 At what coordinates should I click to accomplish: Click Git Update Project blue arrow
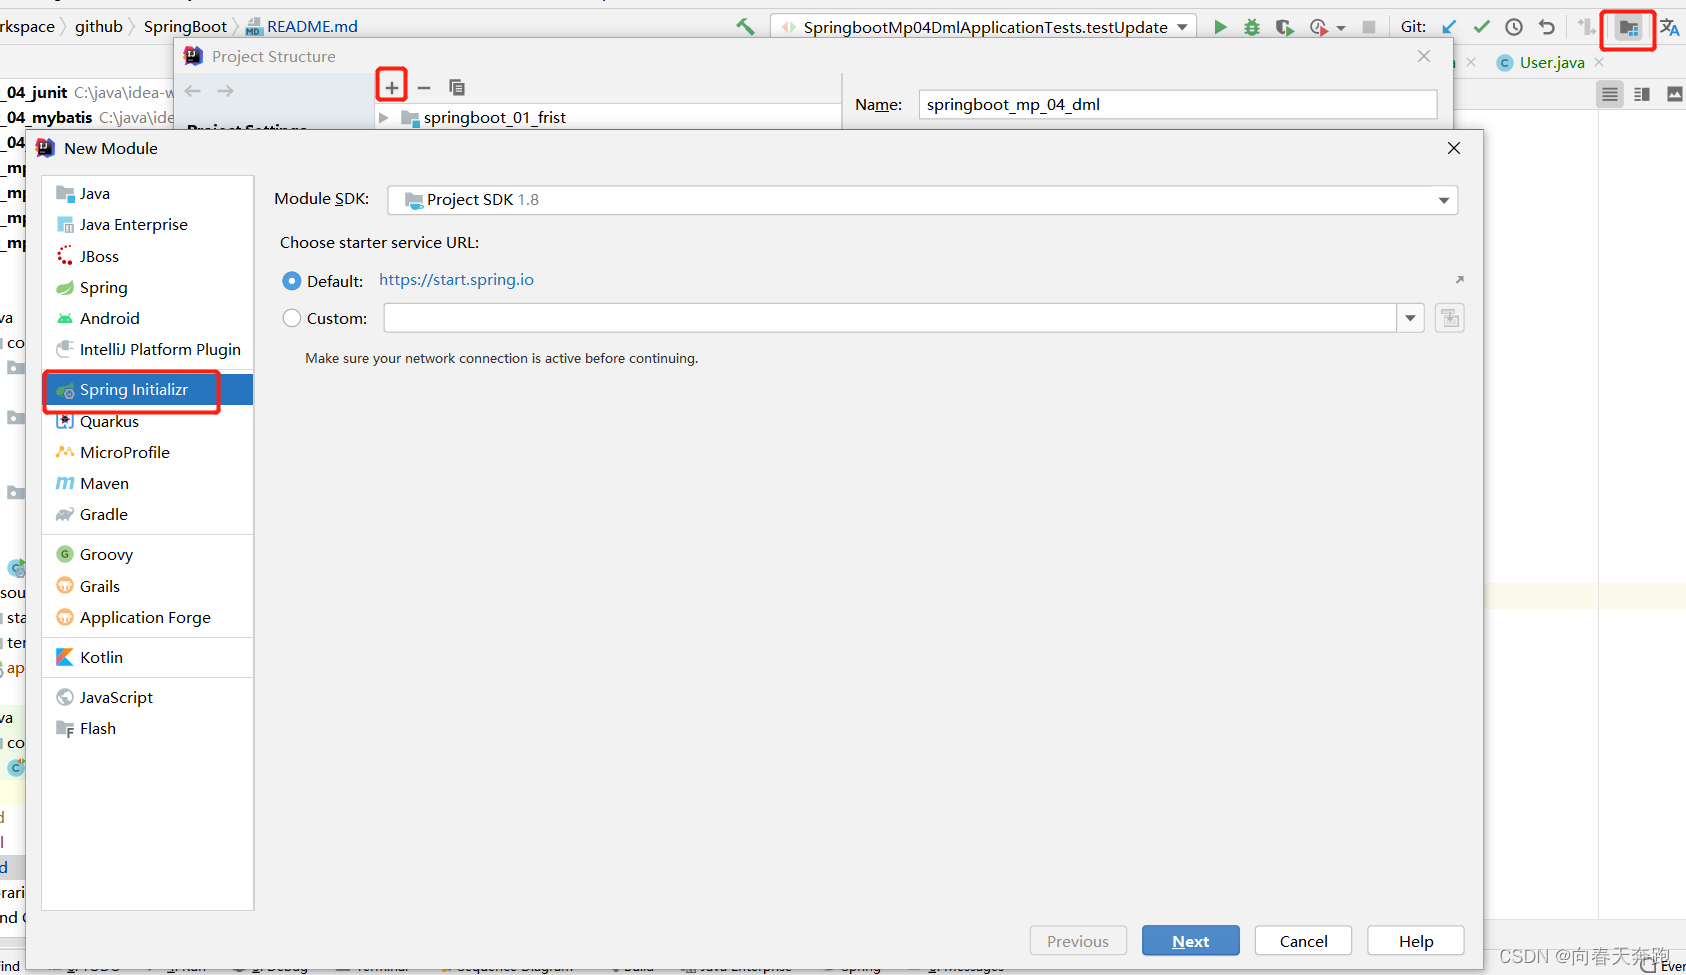click(x=1449, y=27)
